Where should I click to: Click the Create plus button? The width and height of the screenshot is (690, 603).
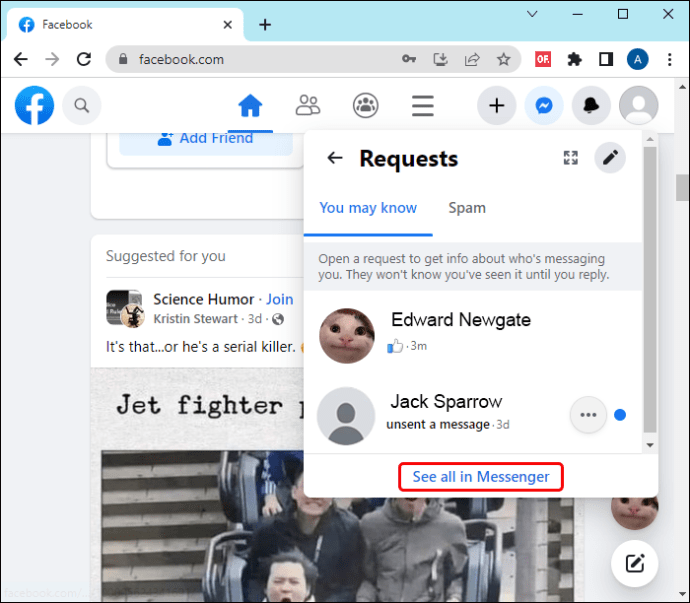(497, 106)
